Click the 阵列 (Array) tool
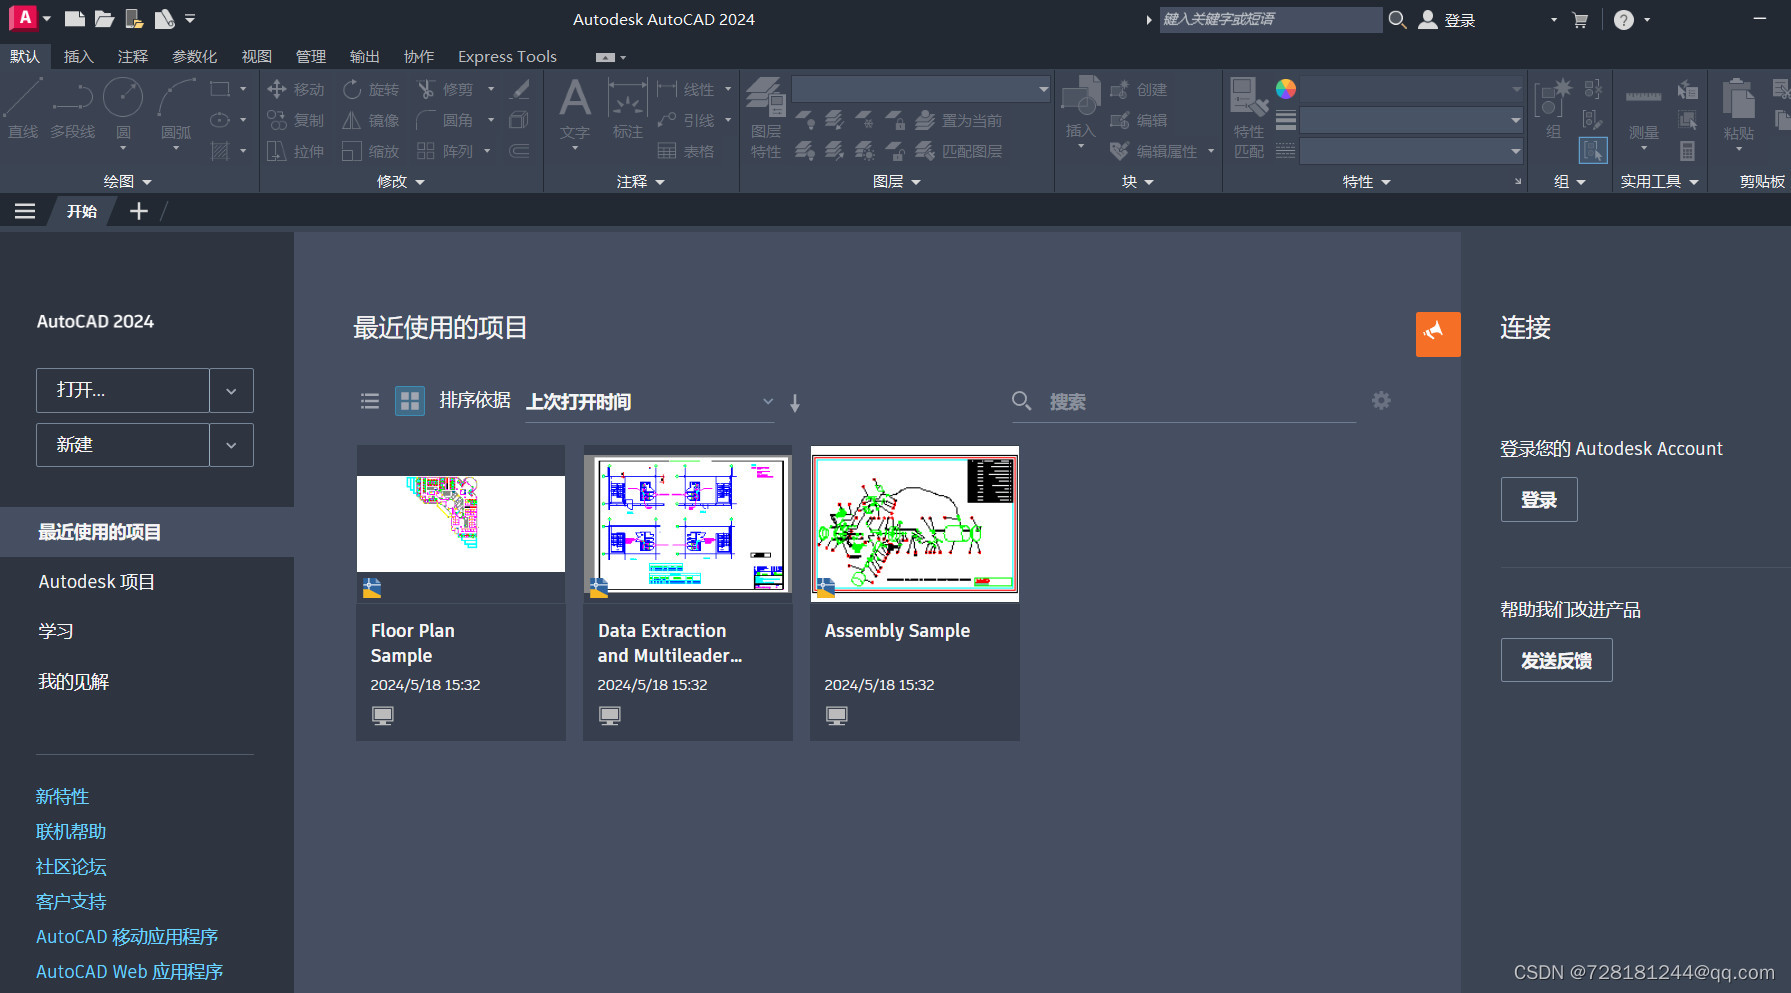The image size is (1791, 993). 446,152
